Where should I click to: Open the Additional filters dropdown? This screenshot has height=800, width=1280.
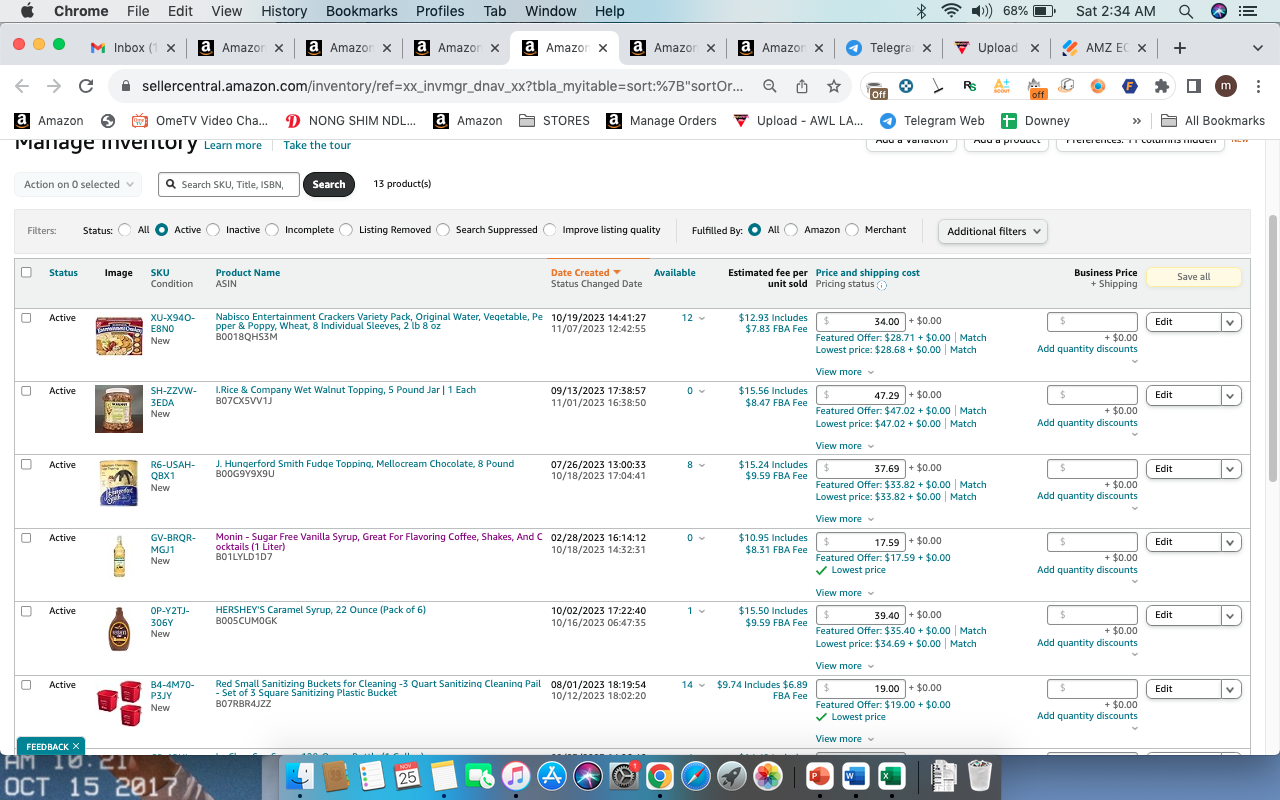pos(993,231)
